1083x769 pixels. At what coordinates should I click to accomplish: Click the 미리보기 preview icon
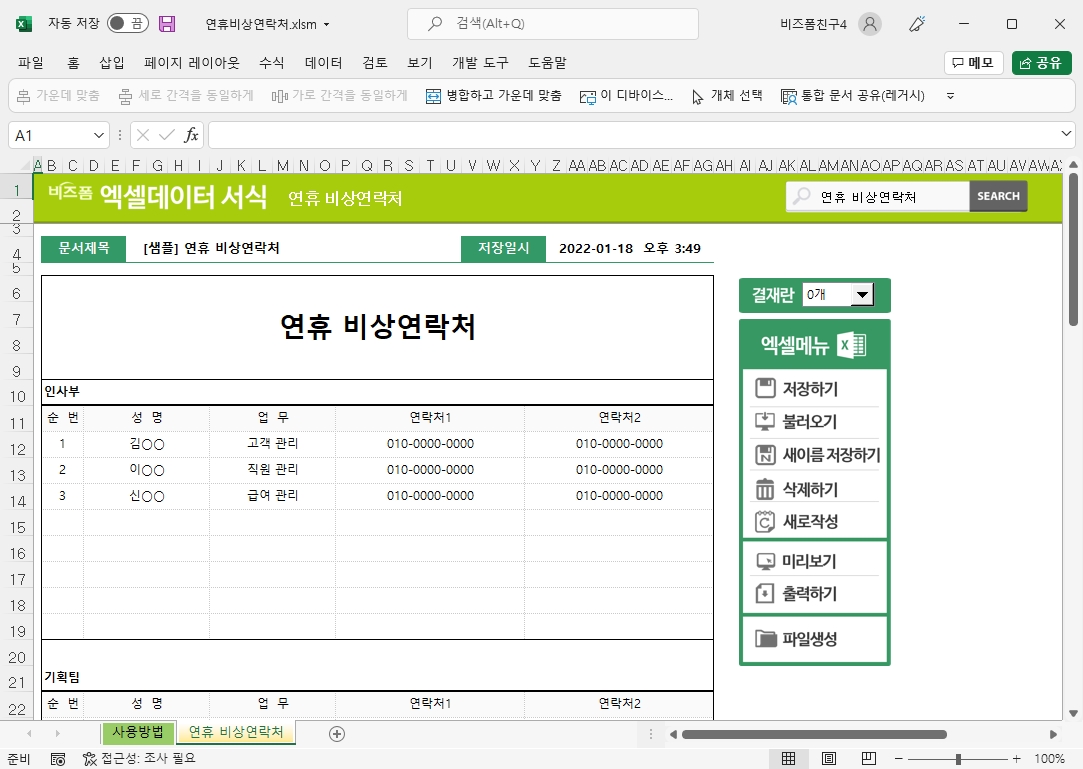[766, 561]
